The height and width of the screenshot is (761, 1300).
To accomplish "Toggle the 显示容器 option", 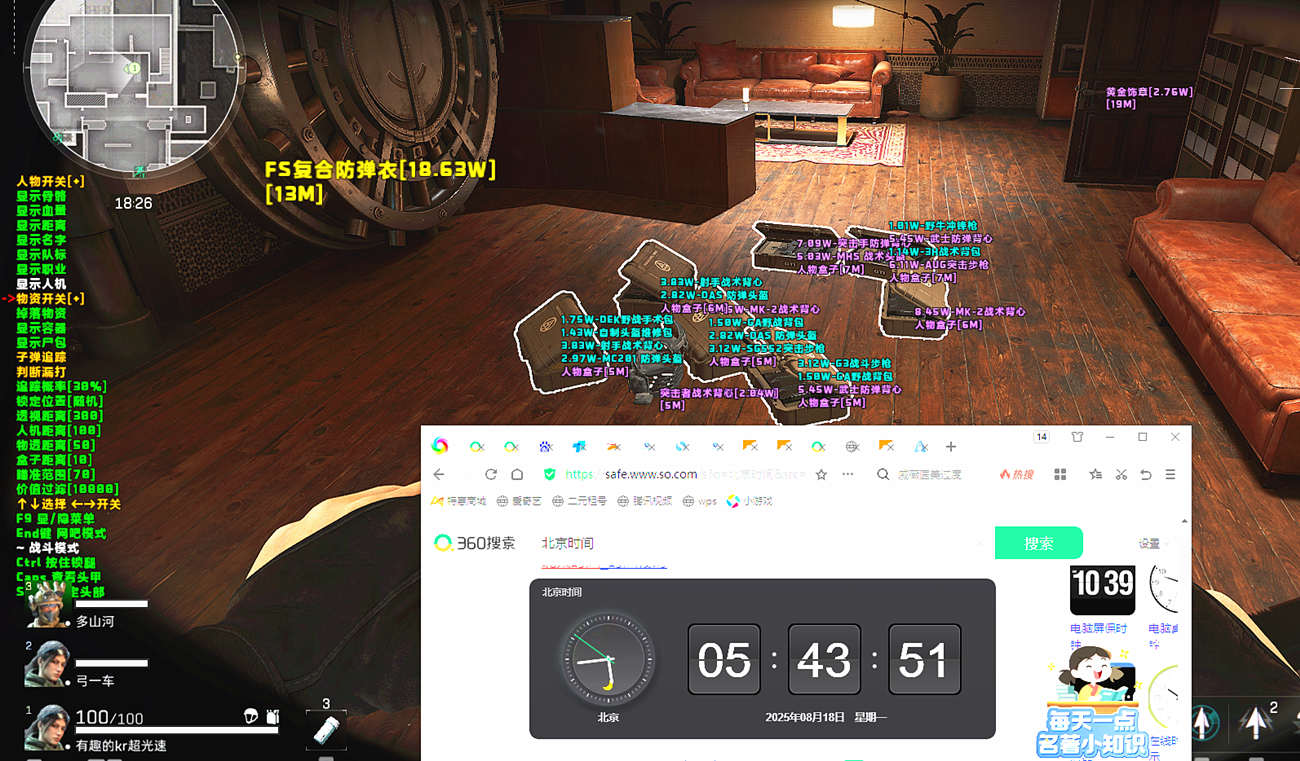I will [41, 328].
